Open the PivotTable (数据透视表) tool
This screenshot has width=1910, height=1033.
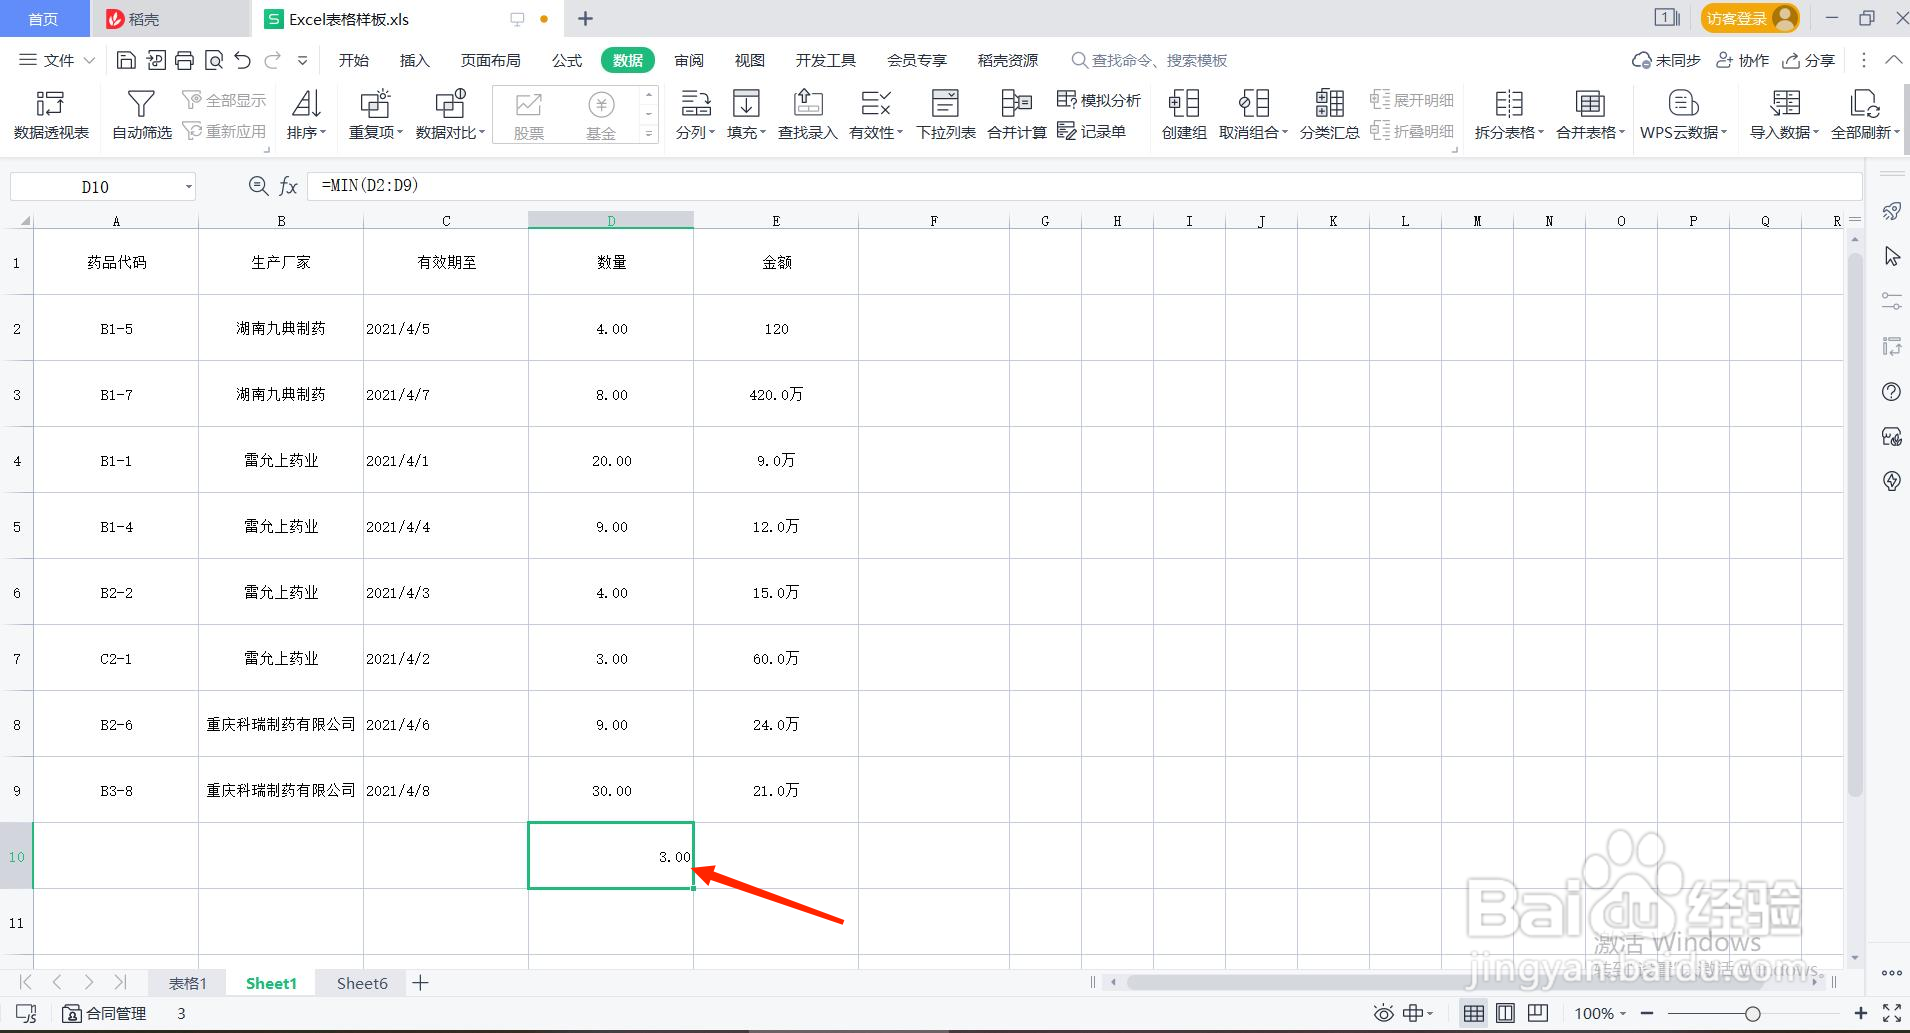51,114
